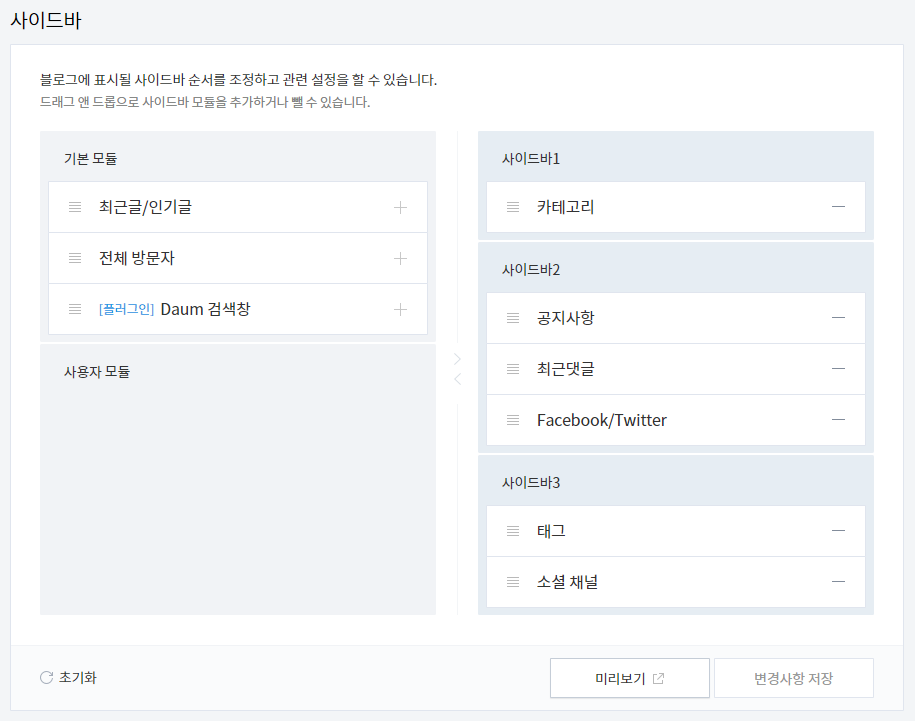Screen dimensions: 915x721
Task: Click drag handle of 최근글/인기글 row
Action: tap(75, 207)
